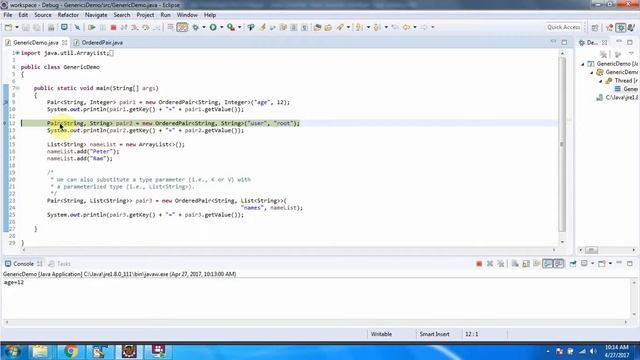The width and height of the screenshot is (640, 360).
Task: Click the 'public class GenericDemo' line in editor
Action: pyautogui.click(x=60, y=67)
